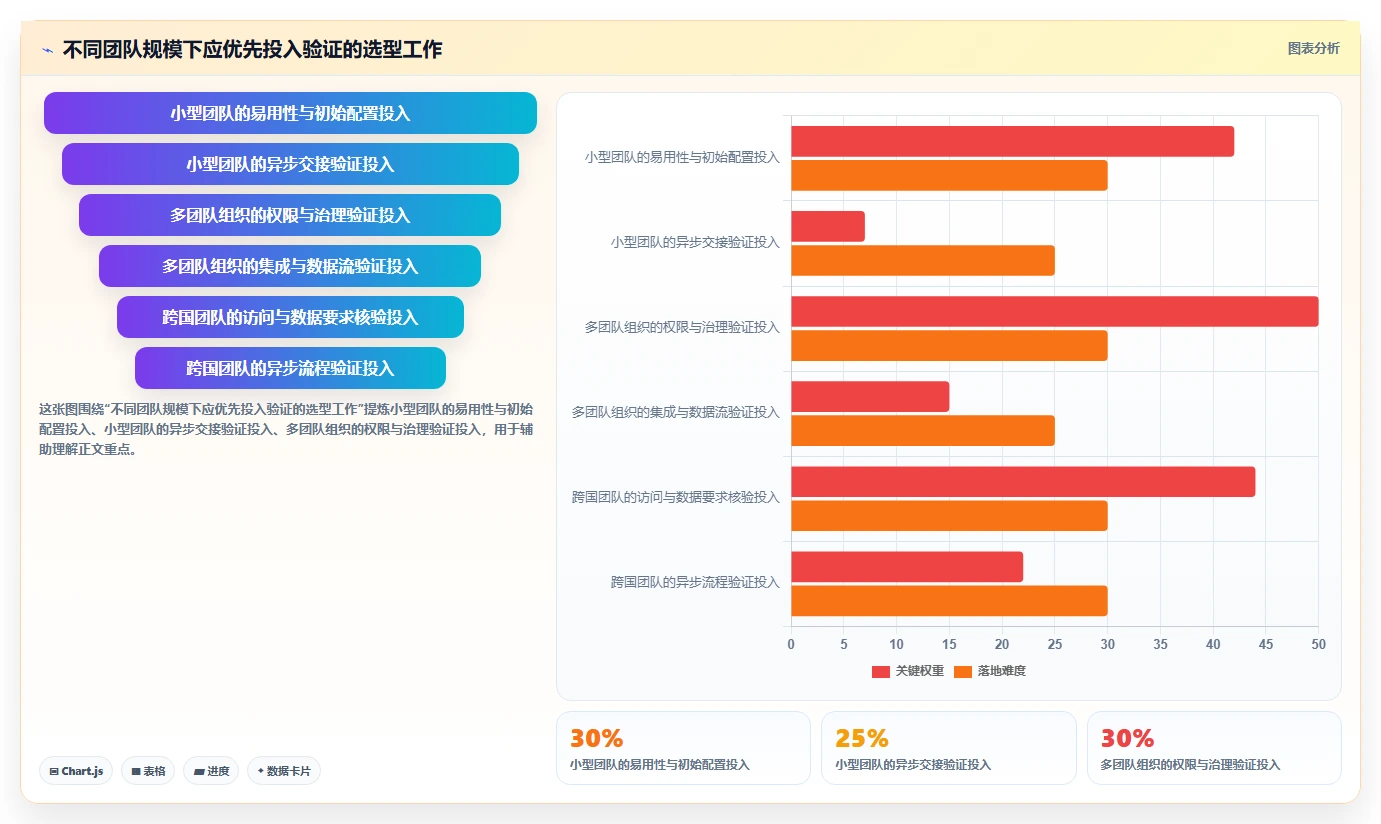Viewport: 1381px width, 824px height.
Task: Click red 关键权重 bar for 跨国团队的访问与数据要求核验投入
Action: 1023,481
